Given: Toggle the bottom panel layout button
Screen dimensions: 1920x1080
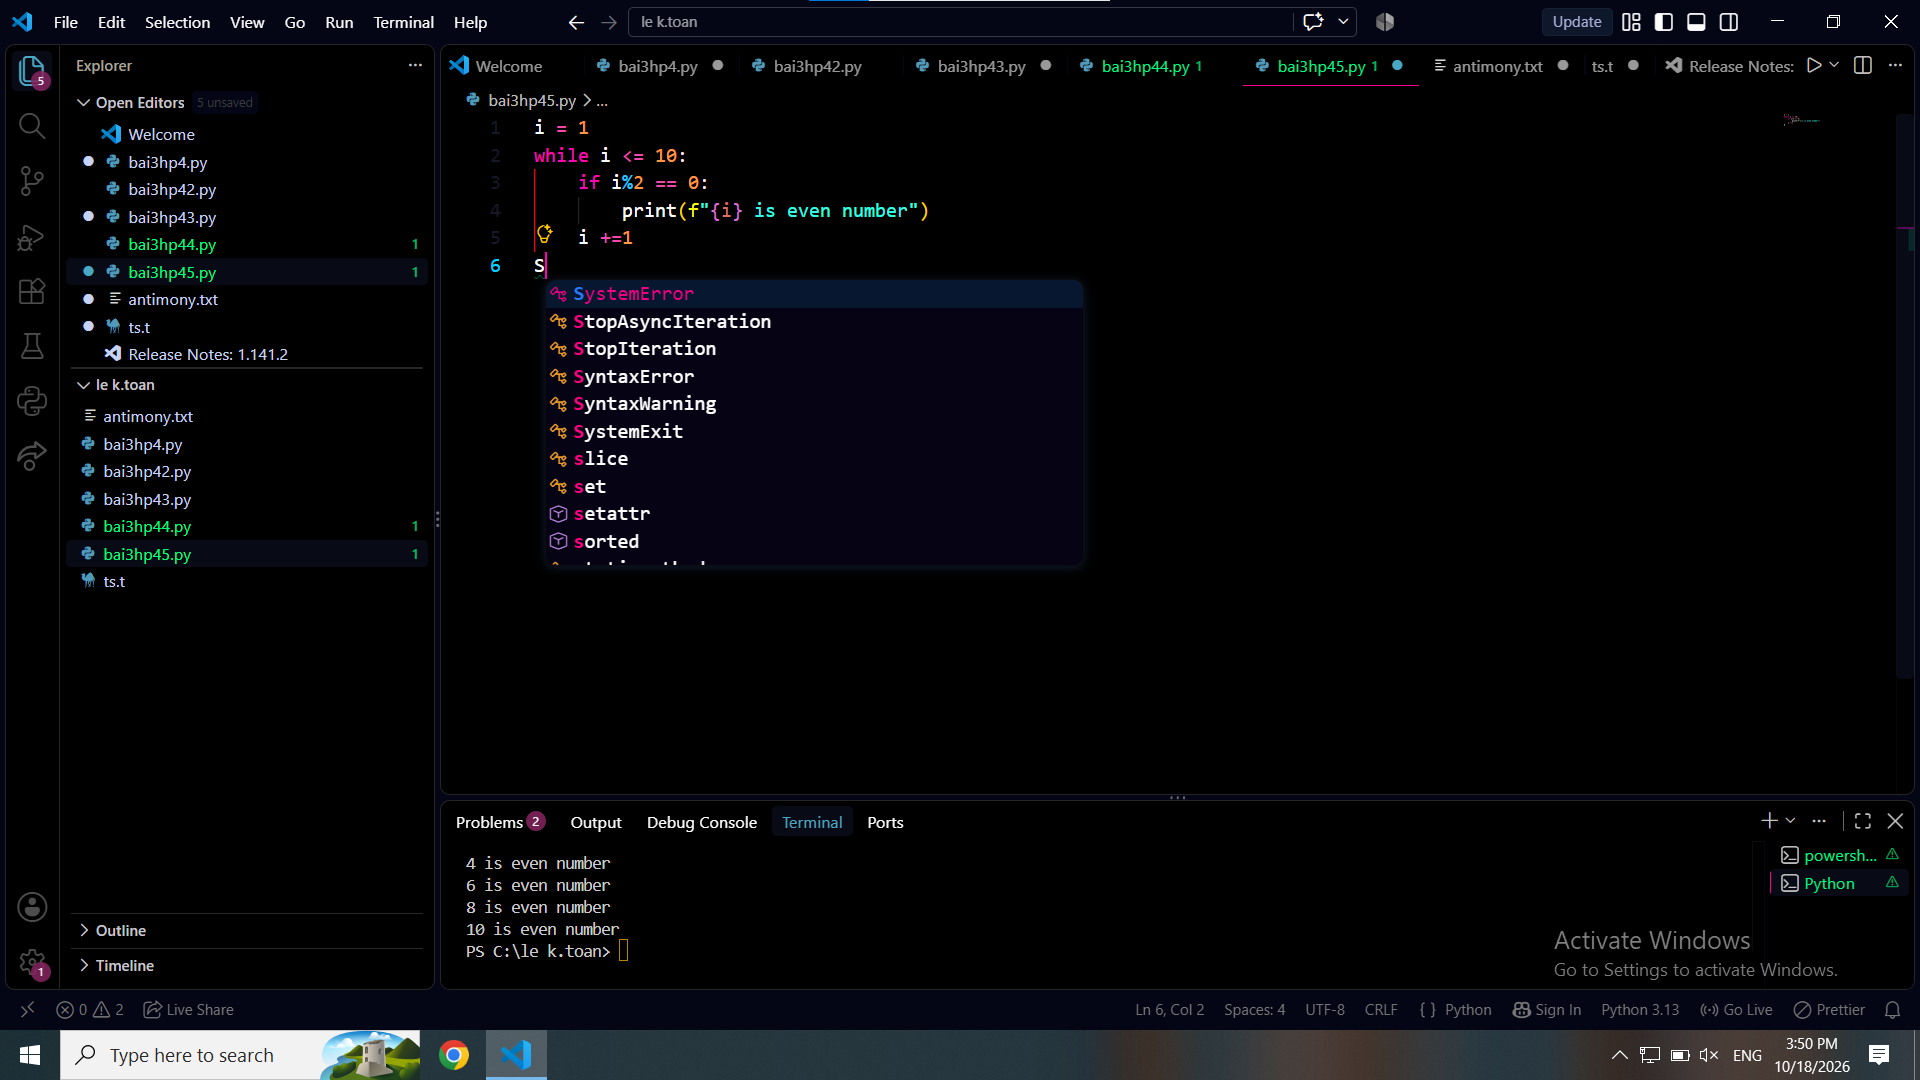Looking at the screenshot, I should click(x=1696, y=22).
